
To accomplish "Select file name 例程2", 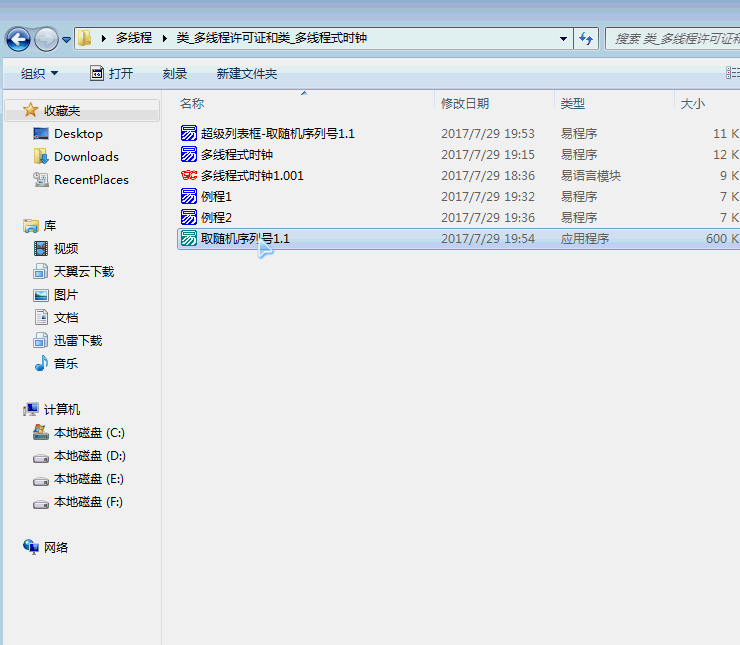I will click(x=216, y=218).
